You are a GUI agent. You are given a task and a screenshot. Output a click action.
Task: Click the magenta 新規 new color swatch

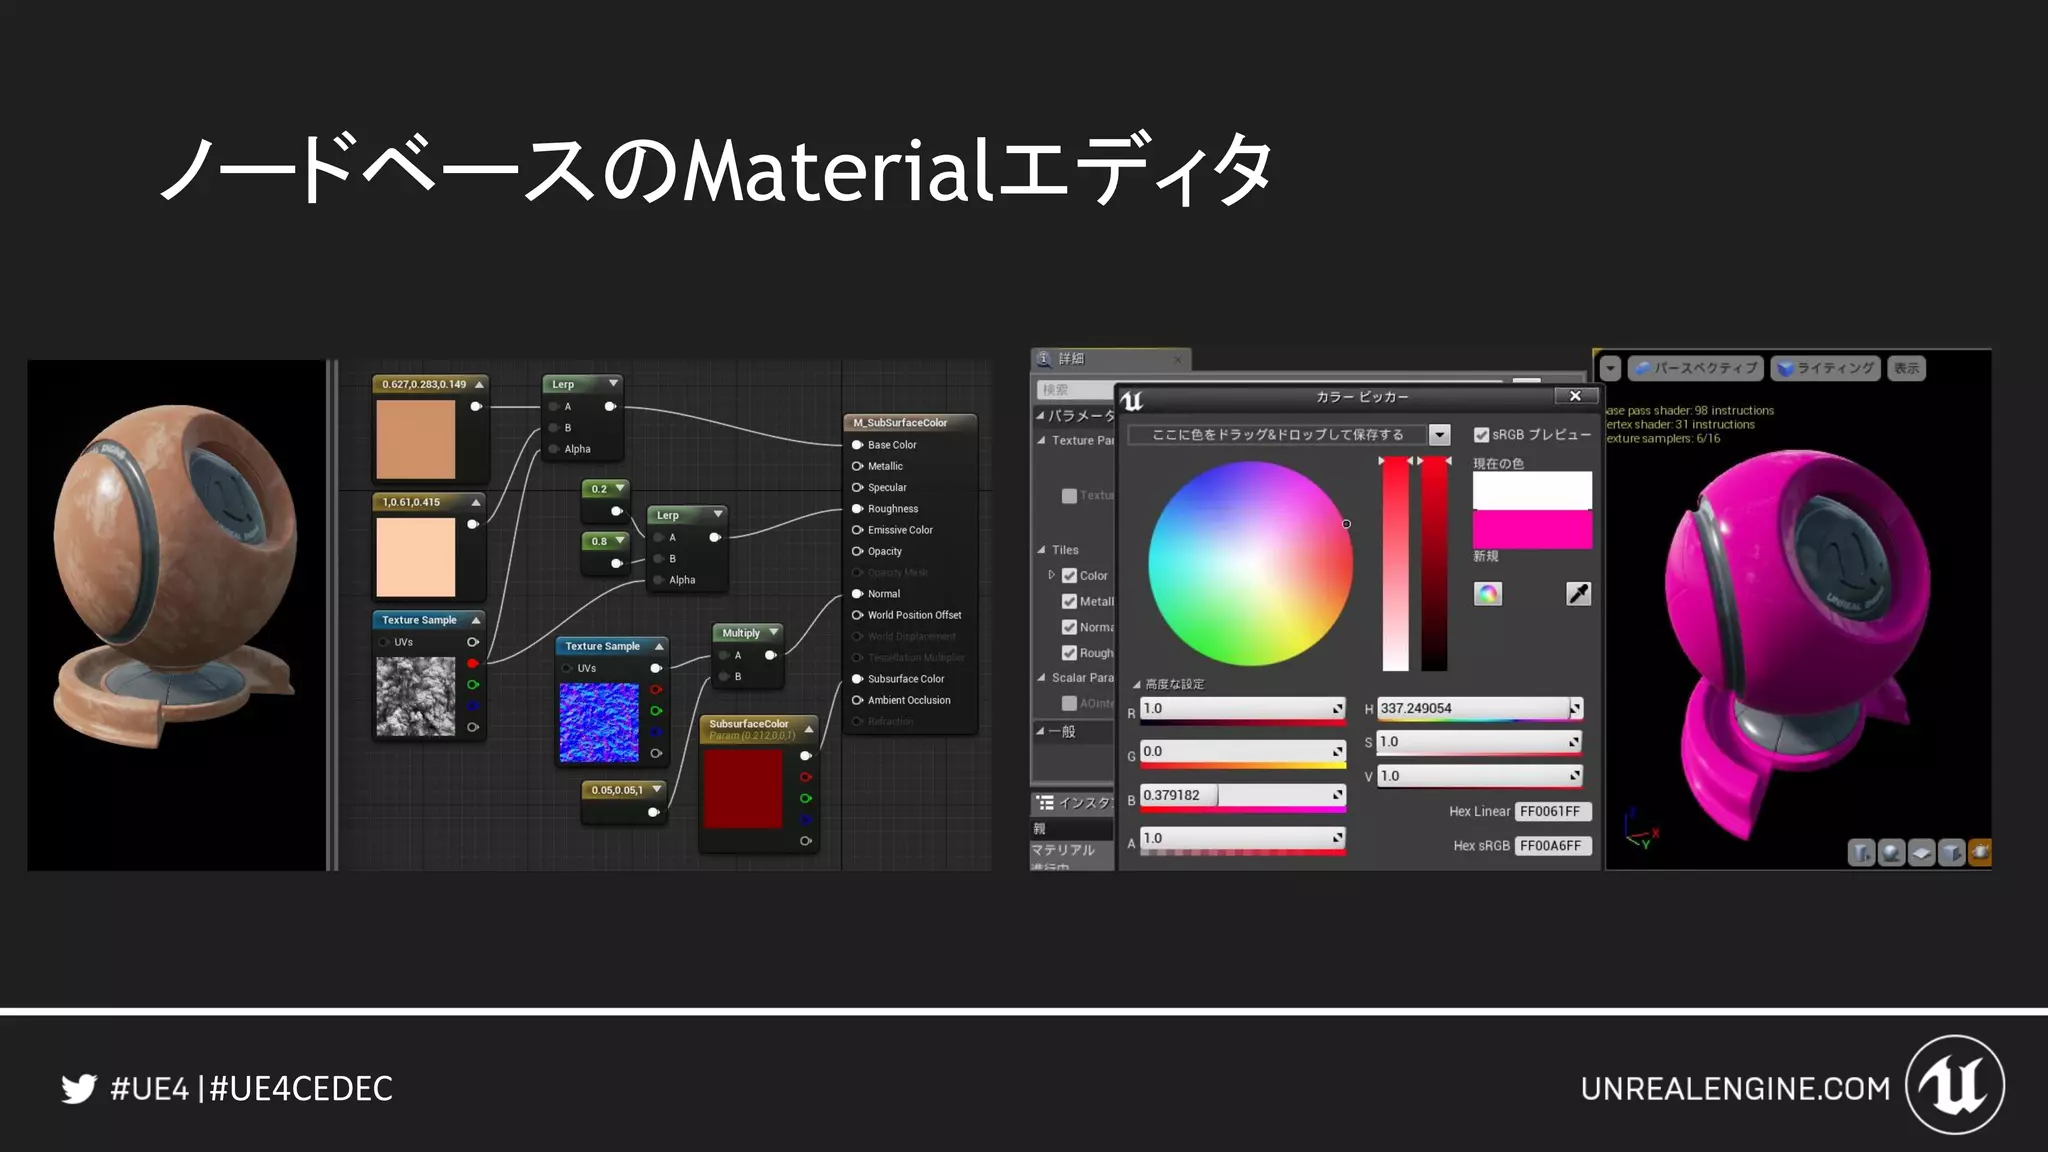pyautogui.click(x=1532, y=529)
